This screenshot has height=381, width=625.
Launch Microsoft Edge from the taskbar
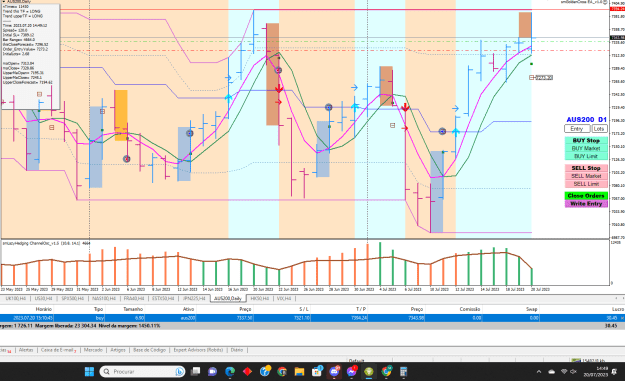pos(230,371)
